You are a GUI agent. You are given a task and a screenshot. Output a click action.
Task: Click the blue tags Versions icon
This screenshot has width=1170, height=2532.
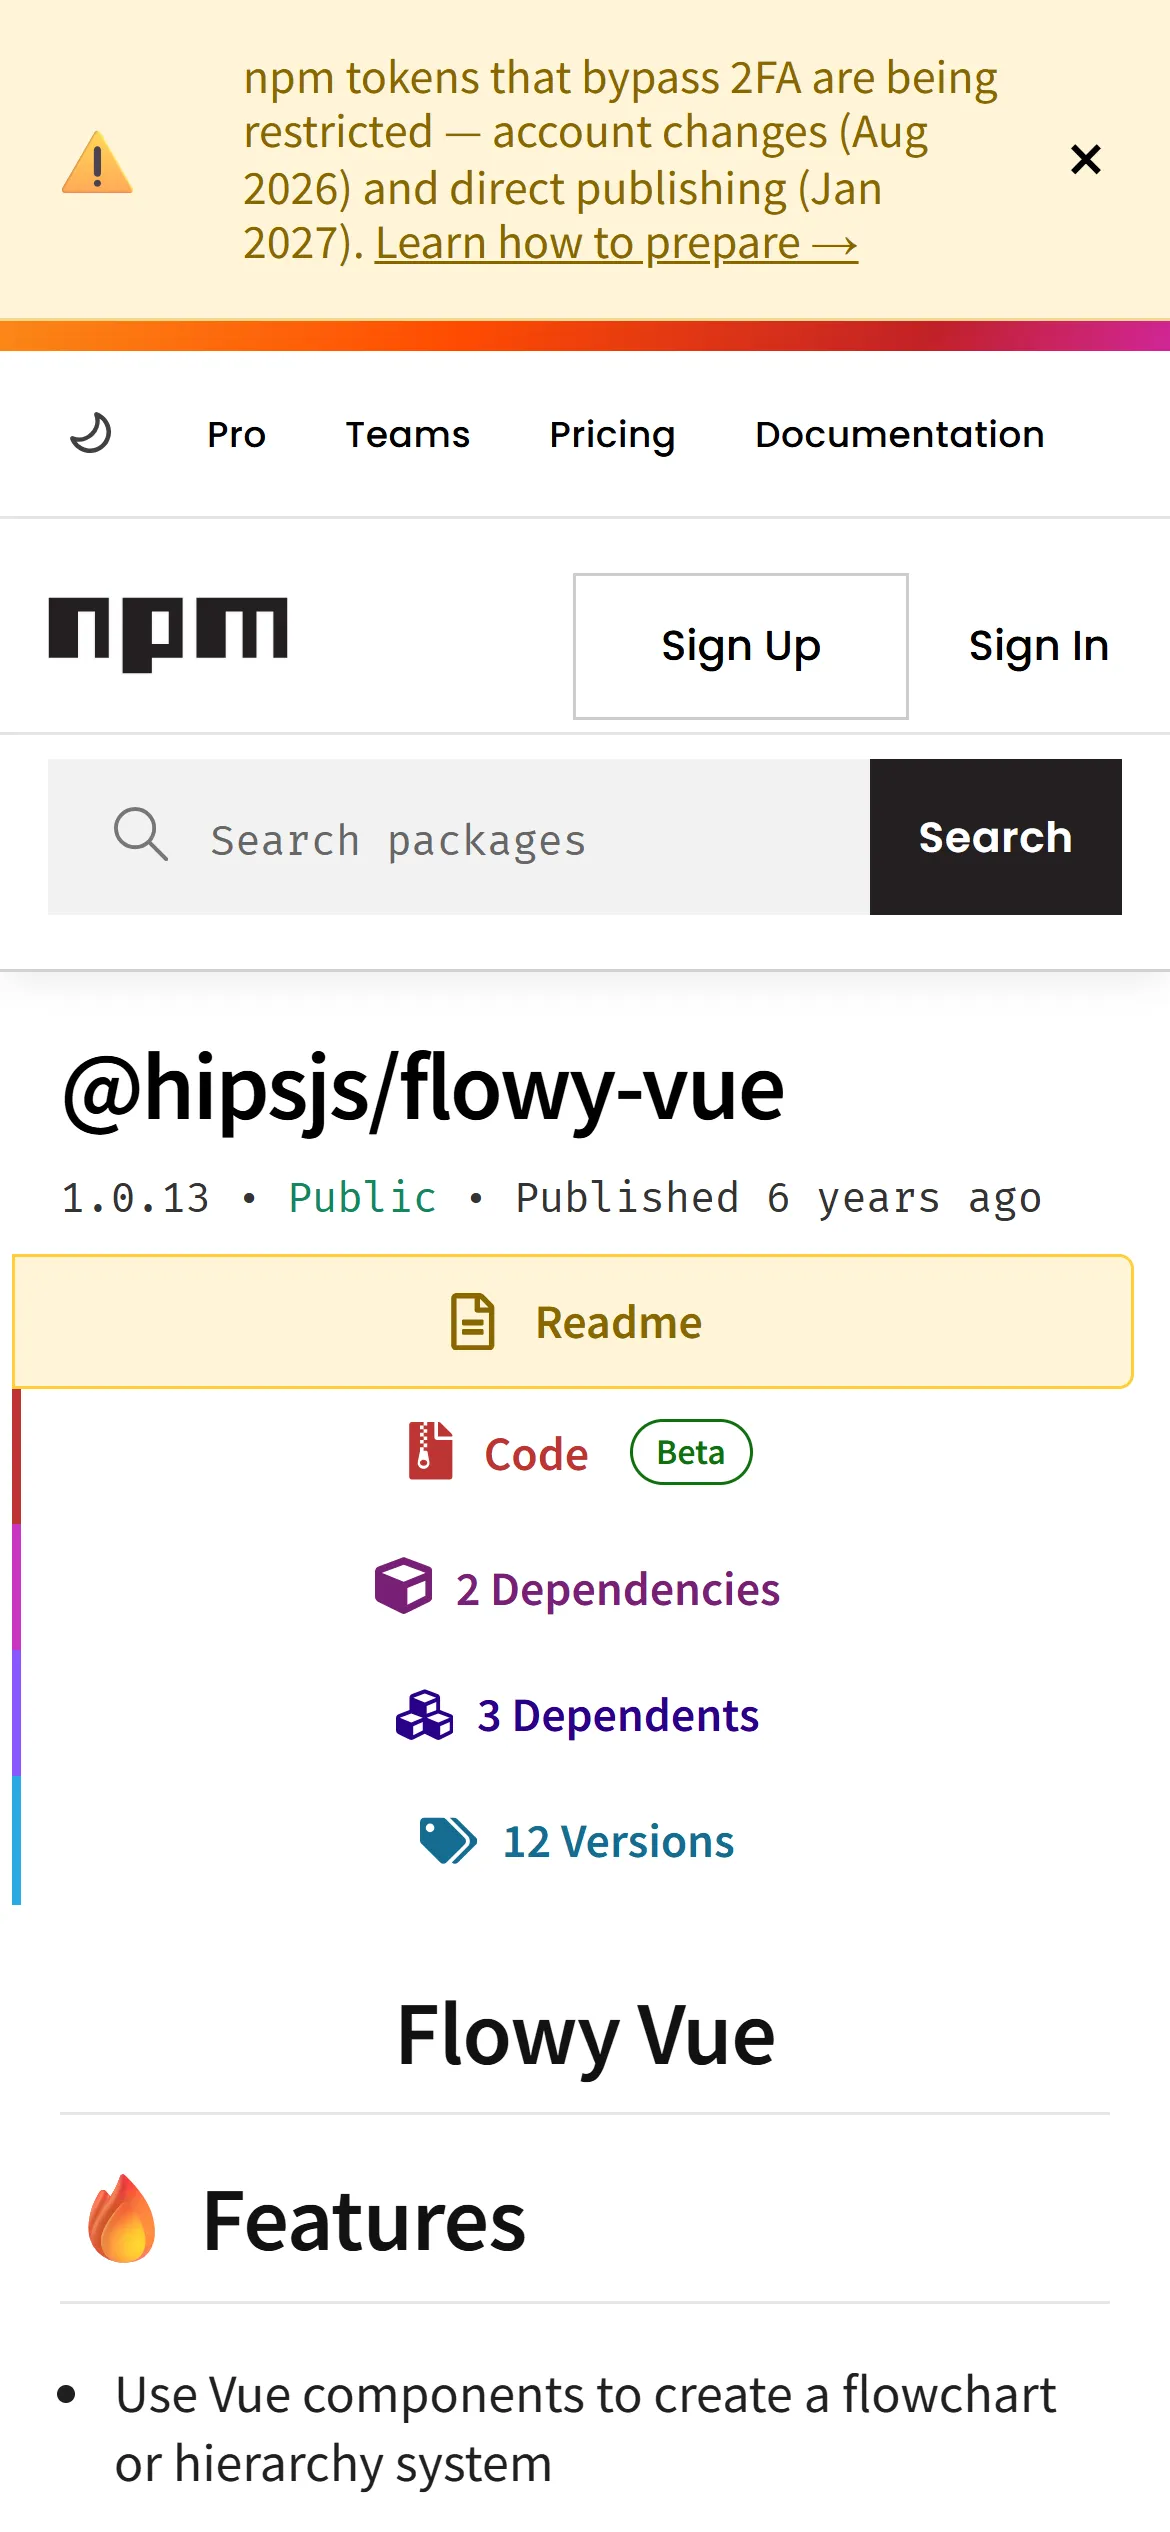point(448,1840)
